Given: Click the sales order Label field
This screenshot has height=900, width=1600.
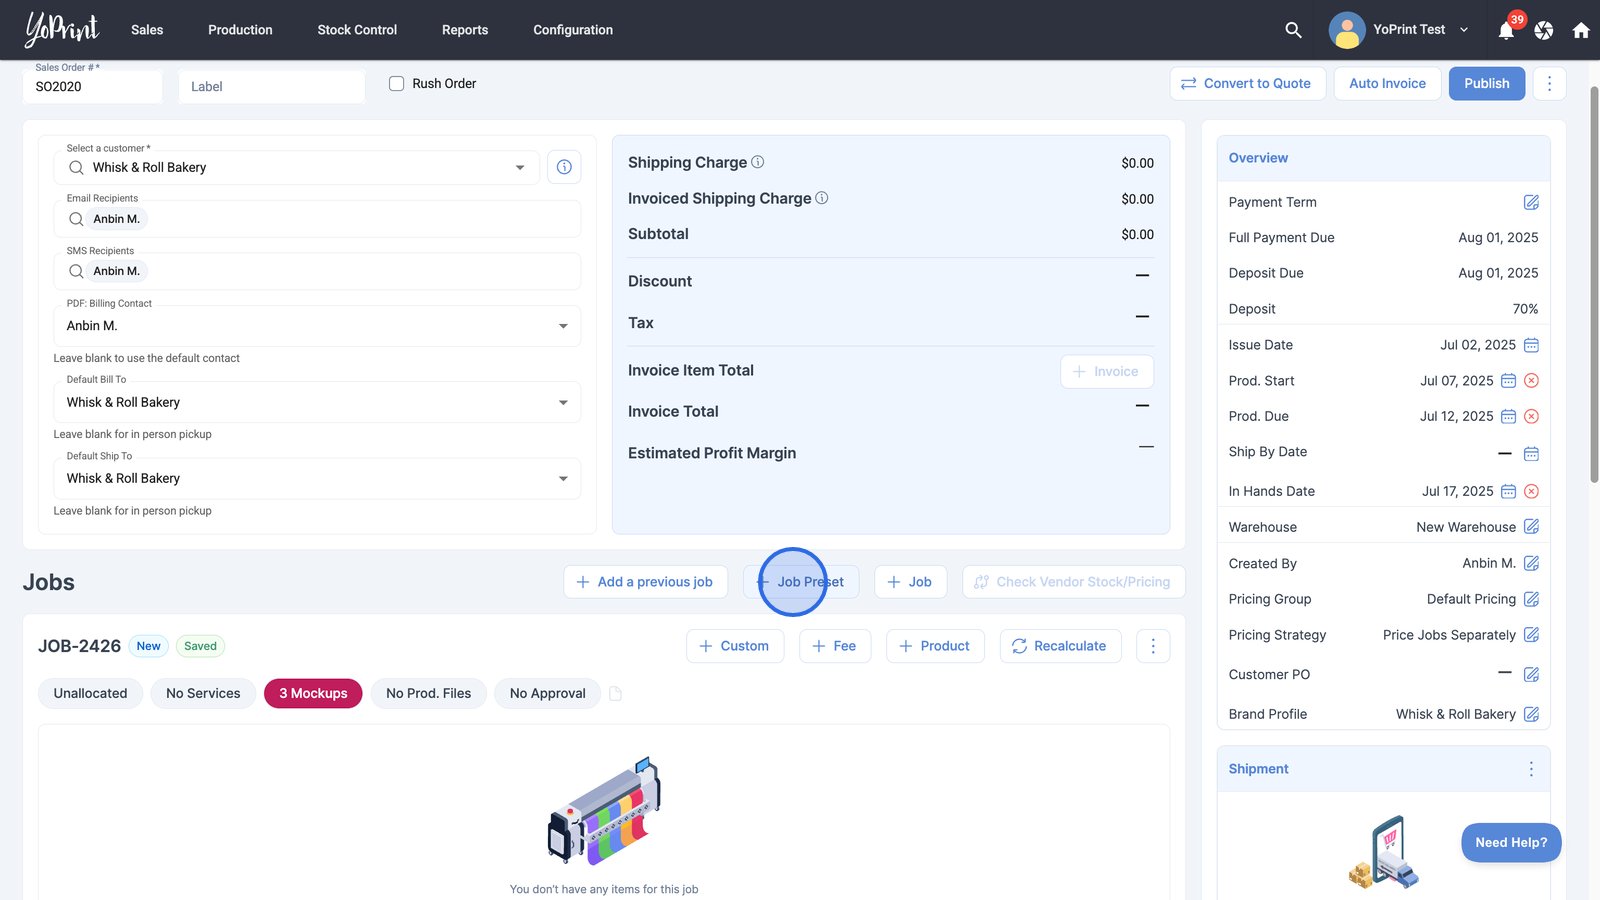Looking at the screenshot, I should 271,87.
